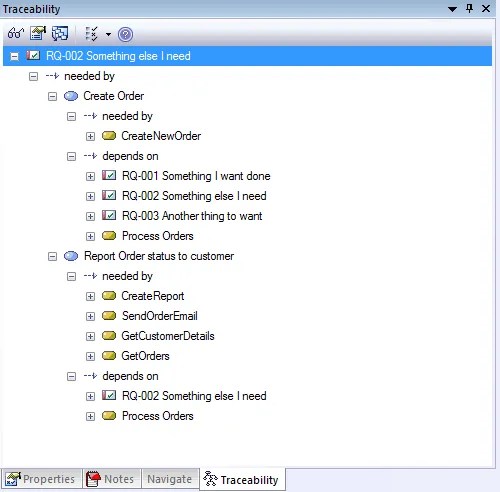Click the pin auto-hide icon
The height and width of the screenshot is (492, 500).
470,8
